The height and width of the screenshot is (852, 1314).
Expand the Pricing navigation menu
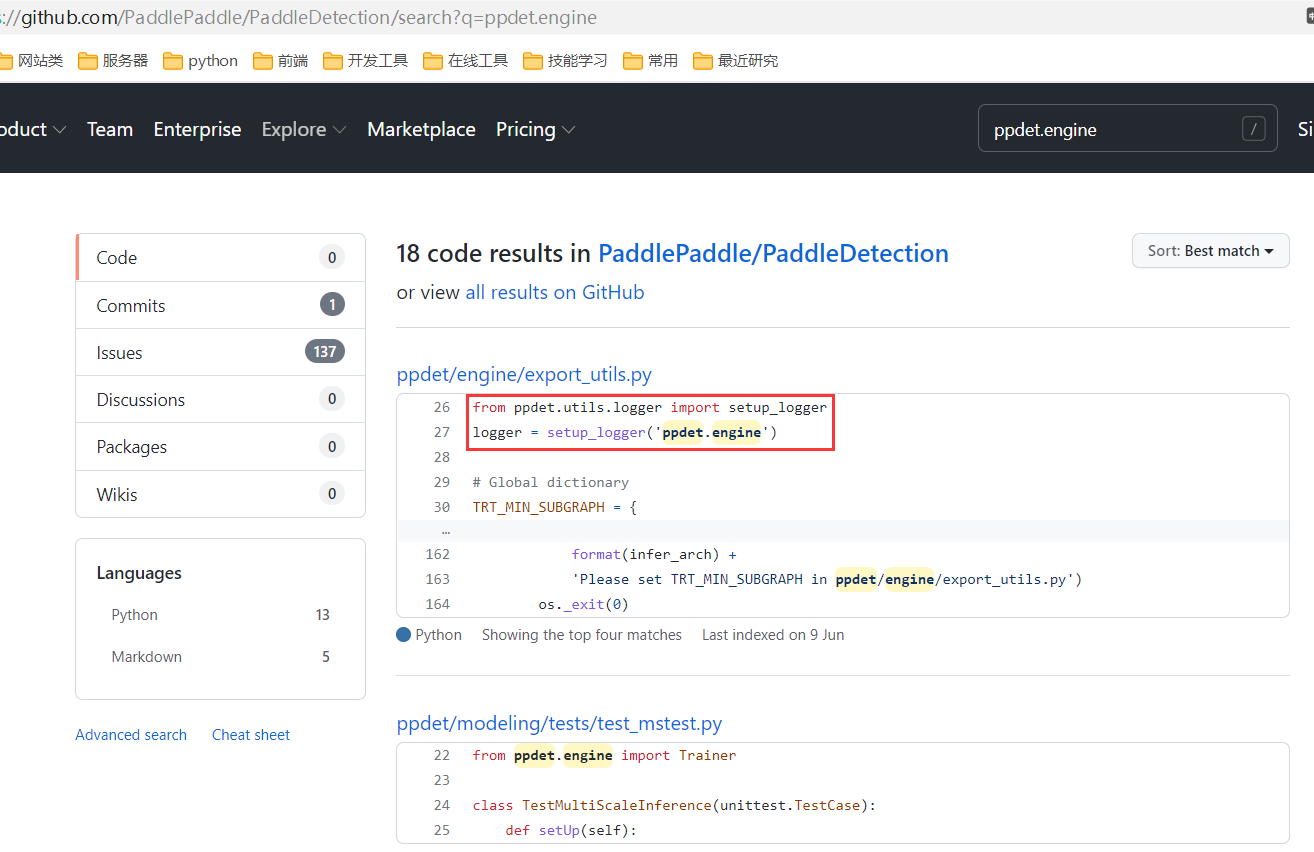535,129
